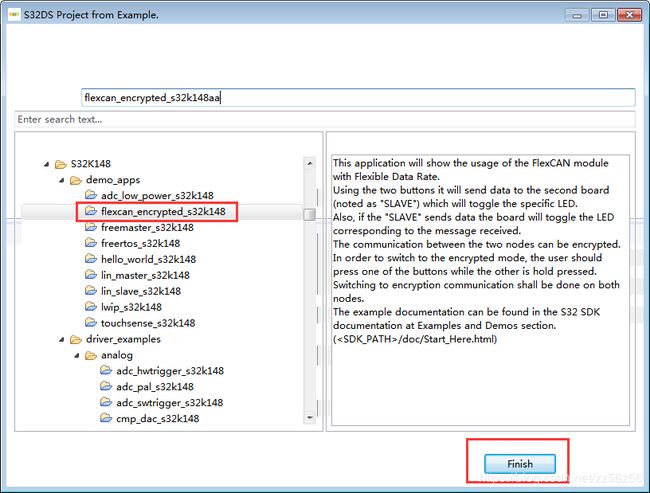Select the freertos_s32k148 example
The image size is (650, 493).
coord(141,243)
